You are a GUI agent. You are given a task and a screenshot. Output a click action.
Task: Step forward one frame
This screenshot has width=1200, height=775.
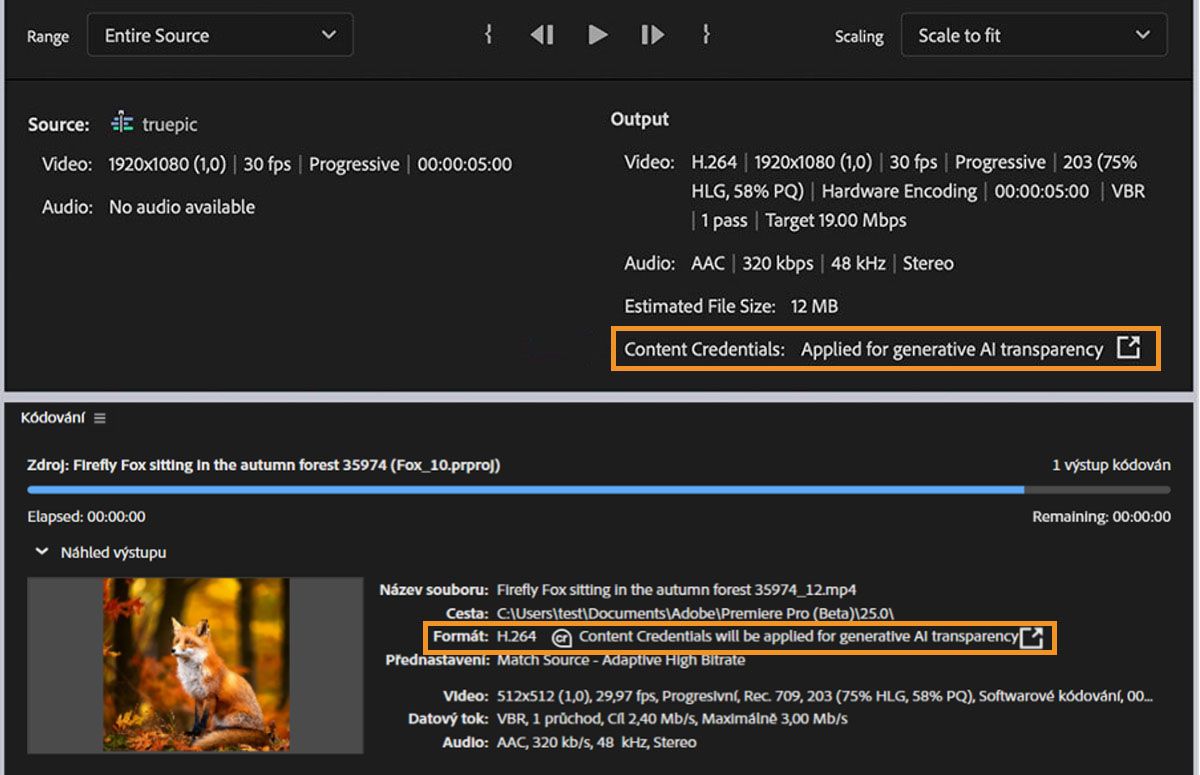point(653,35)
